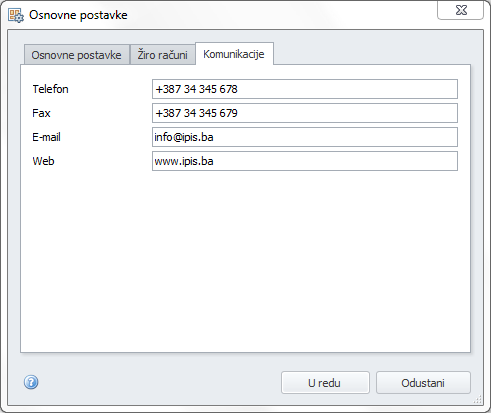
Task: Switch to the Osnovne postavke tab
Action: 76,55
